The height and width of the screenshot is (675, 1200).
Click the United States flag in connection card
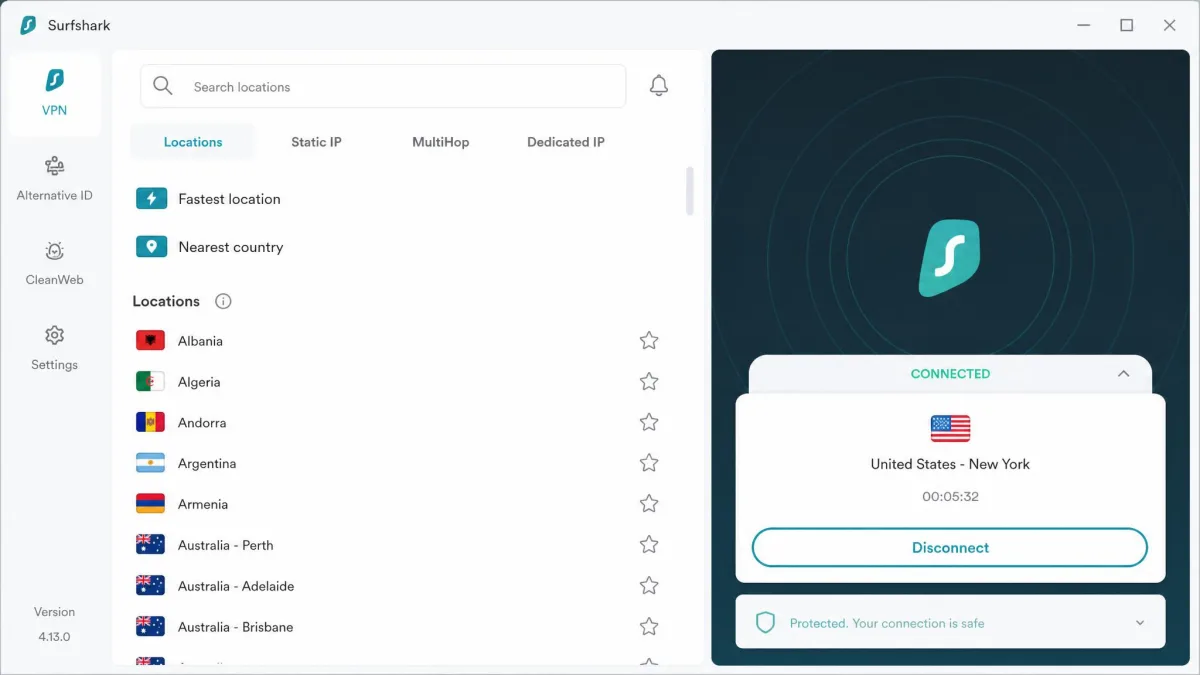(950, 428)
